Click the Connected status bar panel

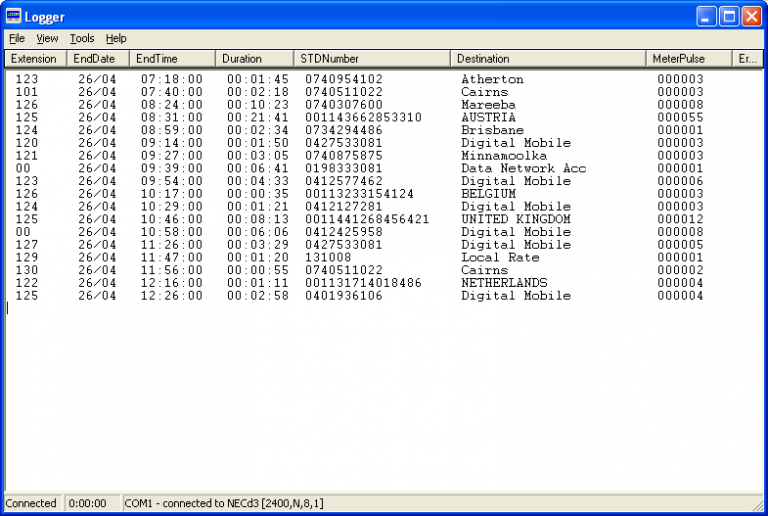pos(32,503)
